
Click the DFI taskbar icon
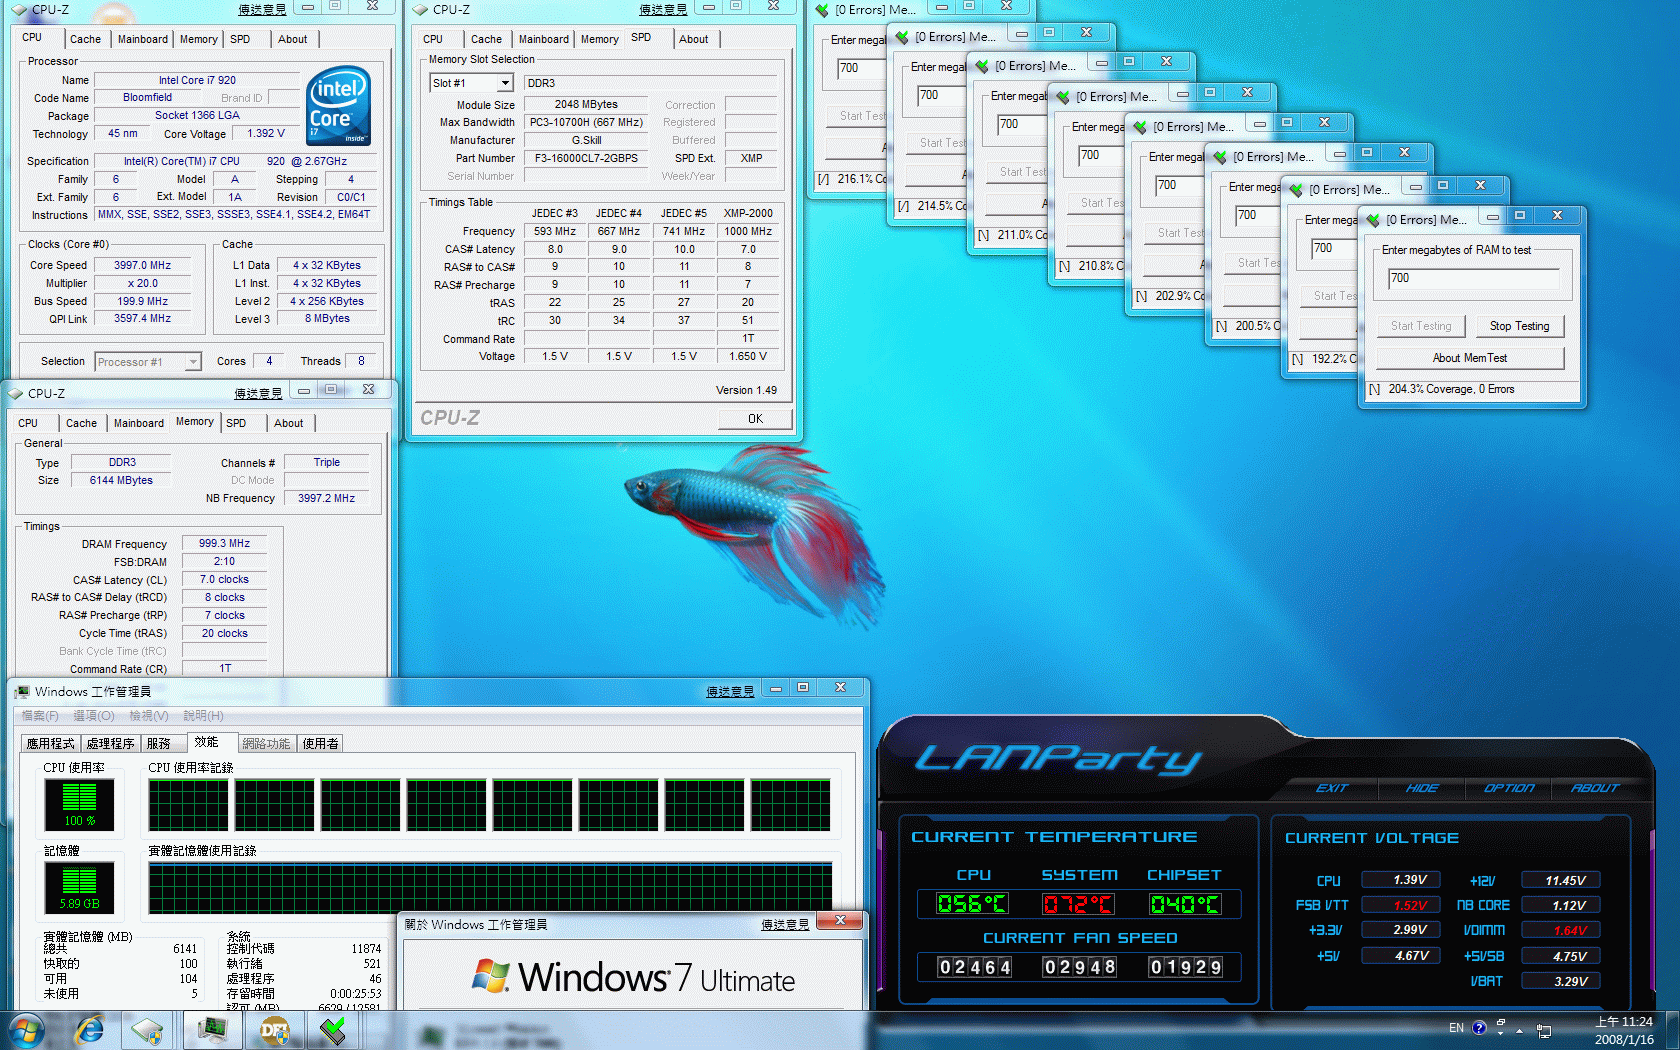pos(273,1030)
